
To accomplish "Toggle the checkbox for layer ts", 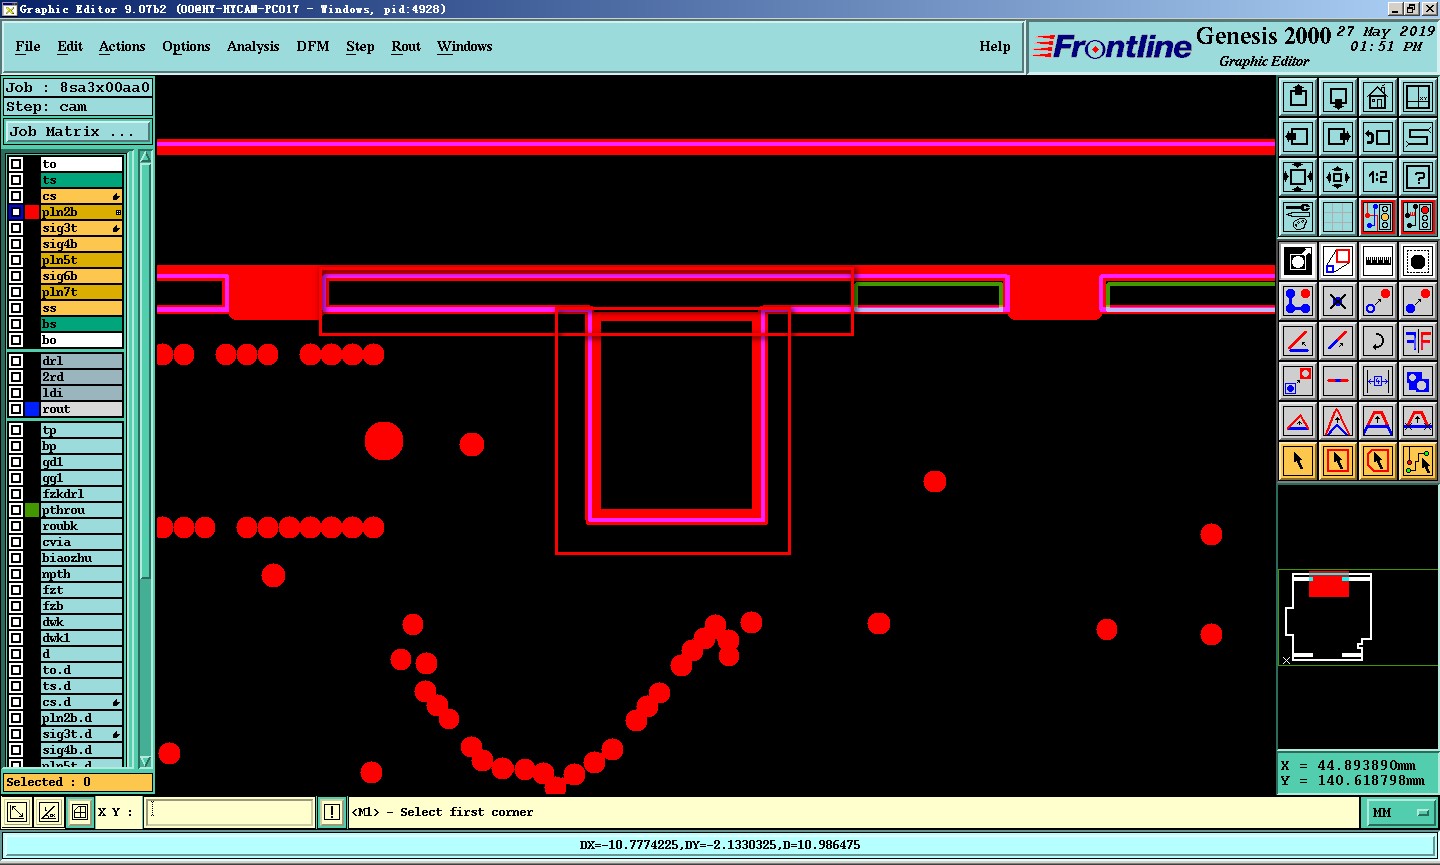I will point(16,180).
